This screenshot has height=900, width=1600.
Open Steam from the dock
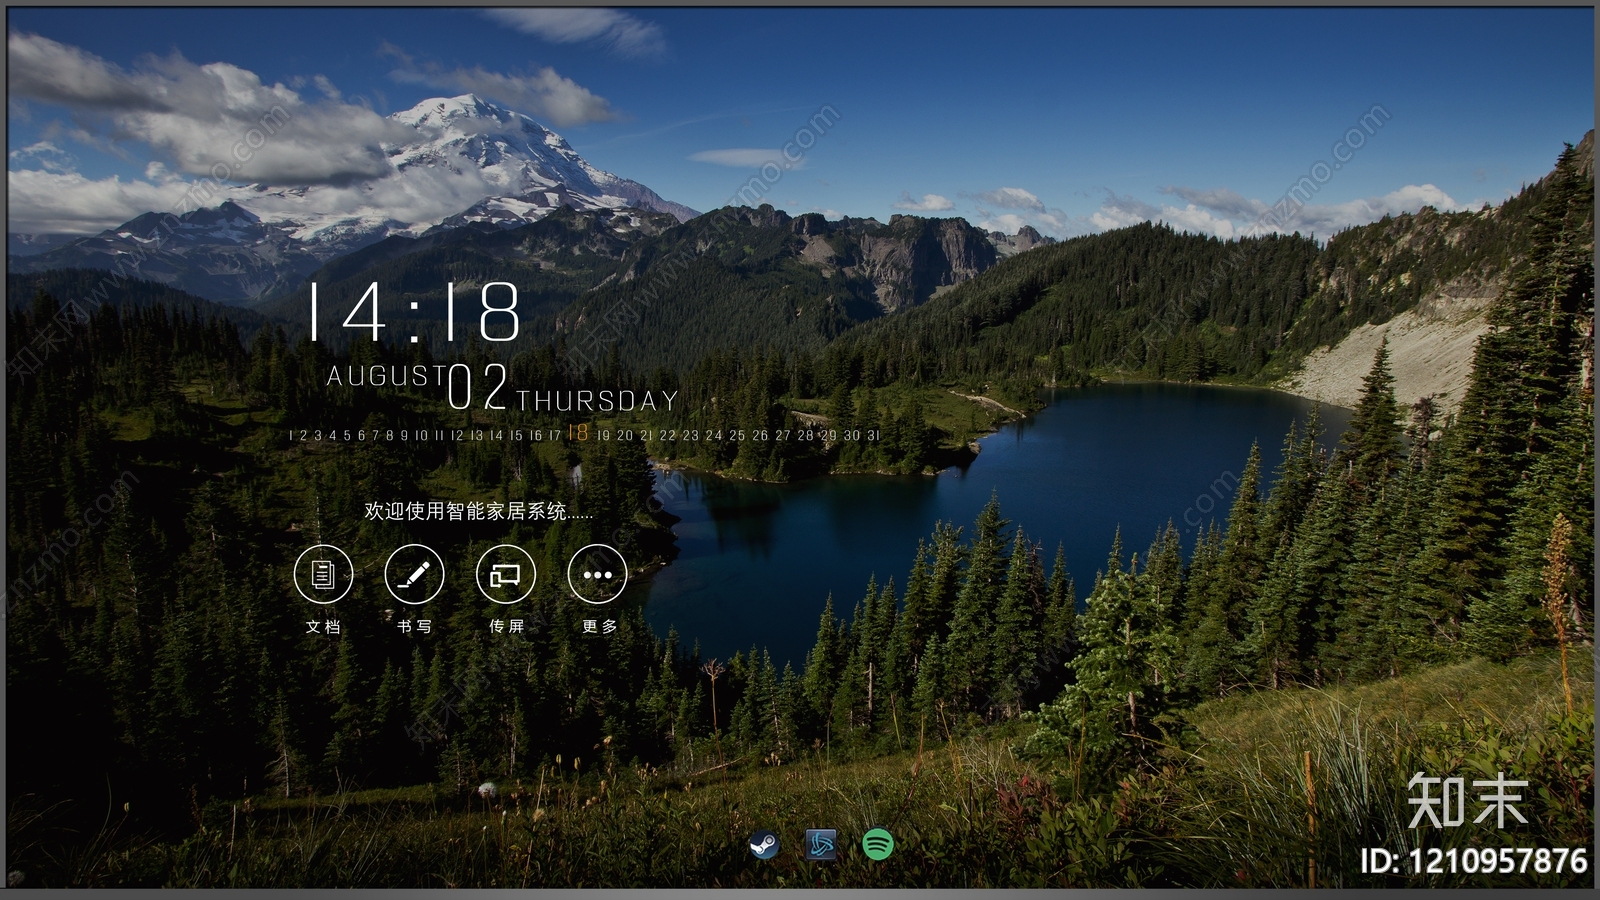point(765,845)
